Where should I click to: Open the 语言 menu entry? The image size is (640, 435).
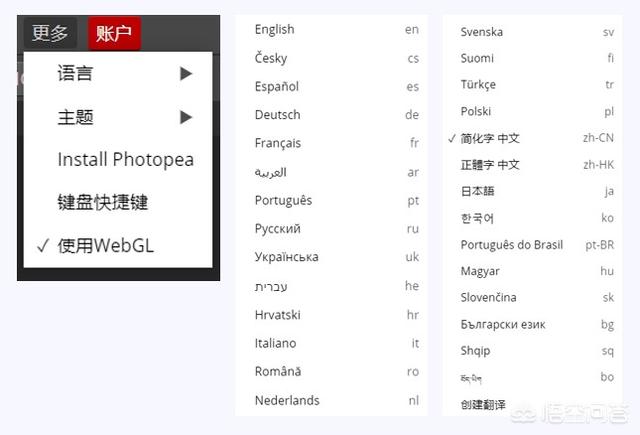click(x=118, y=73)
